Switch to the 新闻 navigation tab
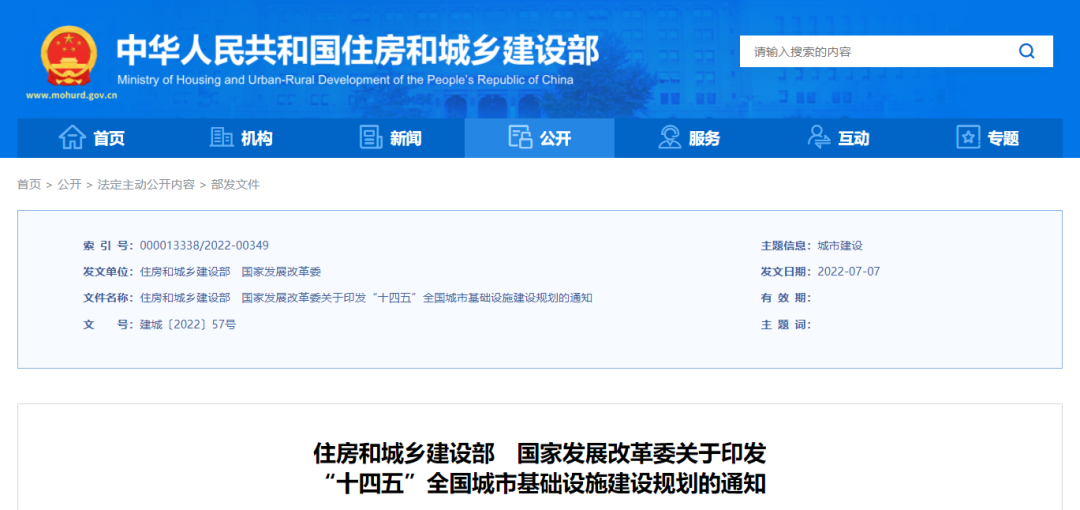This screenshot has height=510, width=1080. pos(405,139)
